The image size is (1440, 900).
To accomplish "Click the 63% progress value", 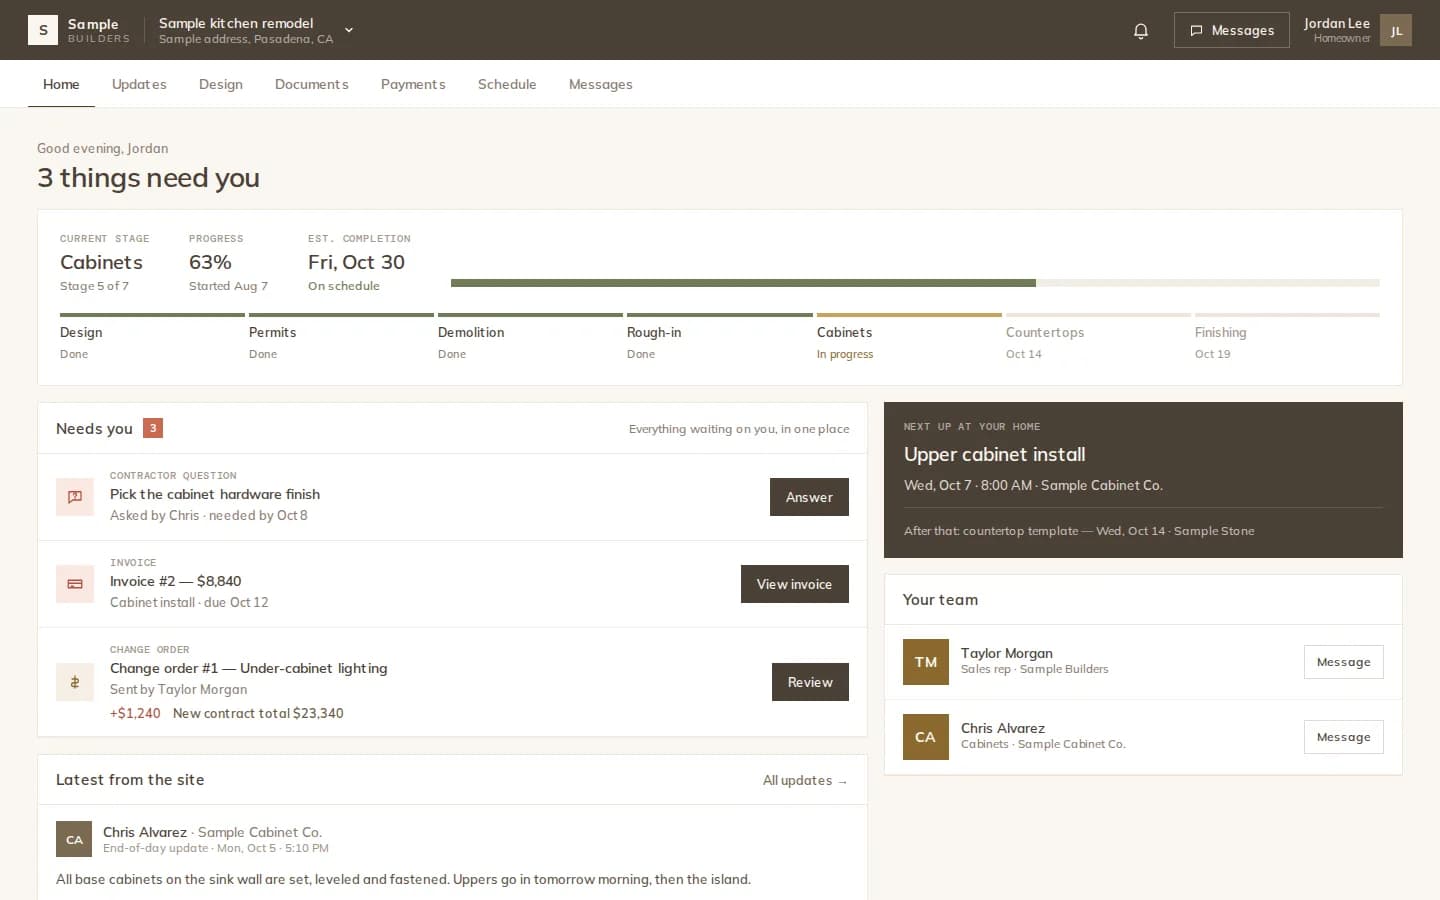I will coord(210,262).
